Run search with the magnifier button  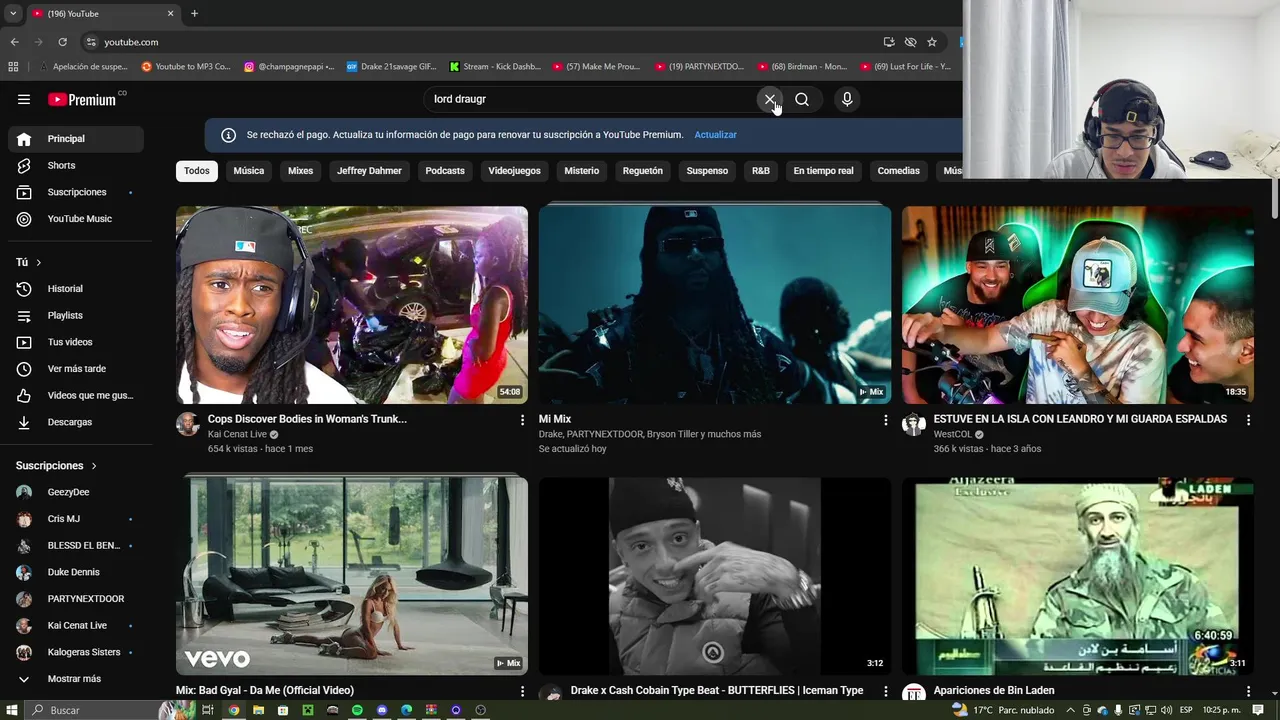tap(802, 99)
